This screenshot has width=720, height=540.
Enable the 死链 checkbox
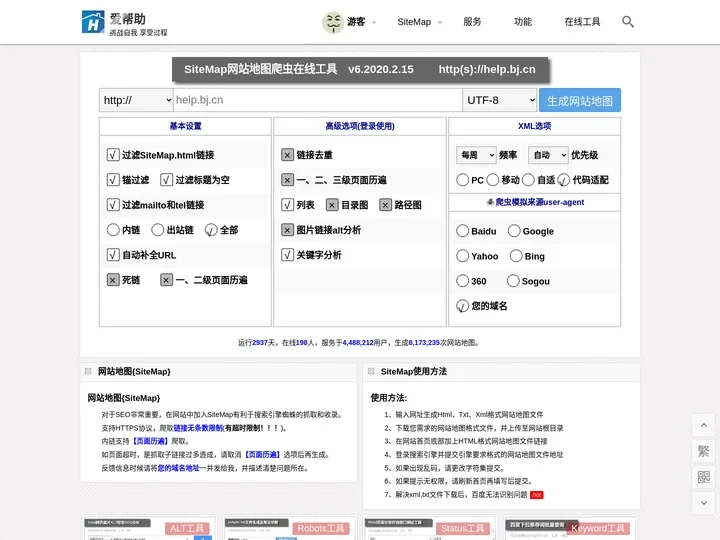tap(113, 280)
